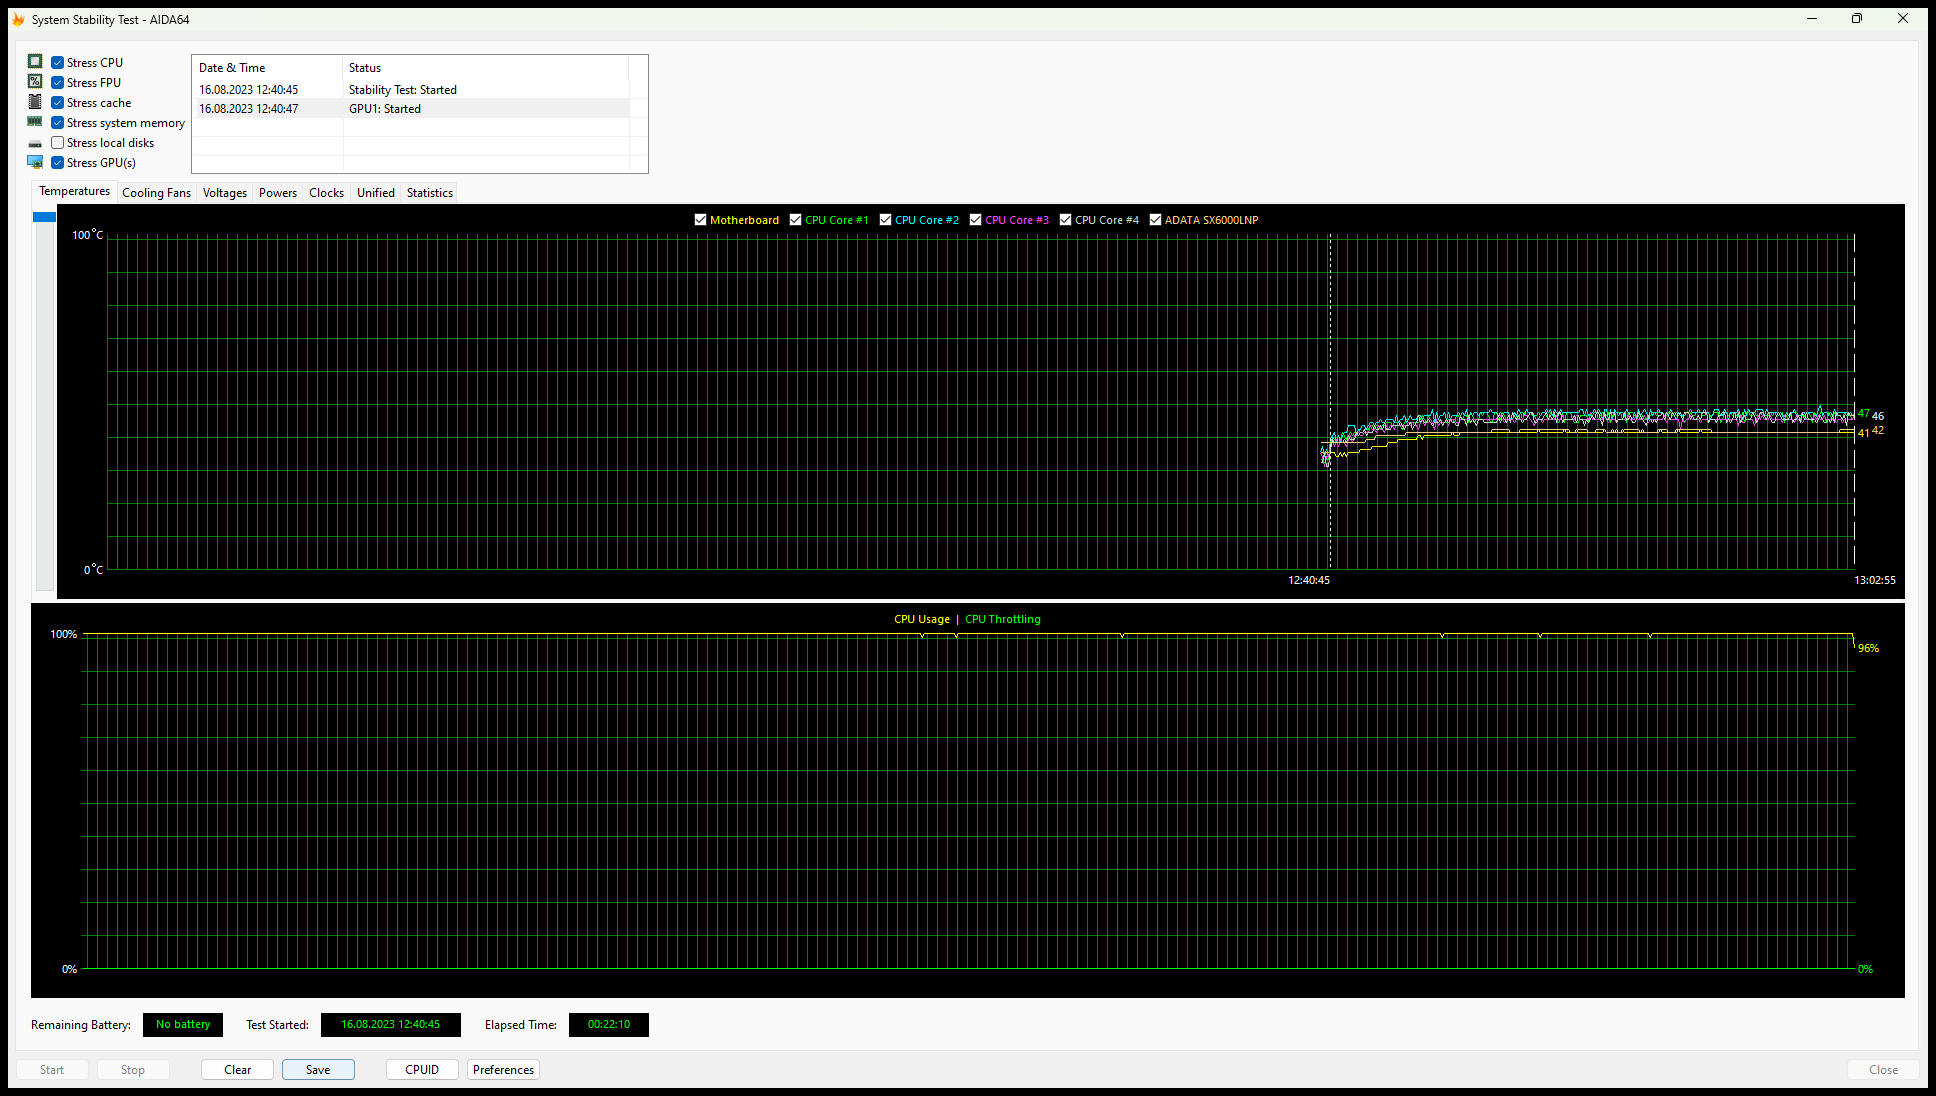1936x1096 pixels.
Task: Select the Statistics tab
Action: (429, 192)
